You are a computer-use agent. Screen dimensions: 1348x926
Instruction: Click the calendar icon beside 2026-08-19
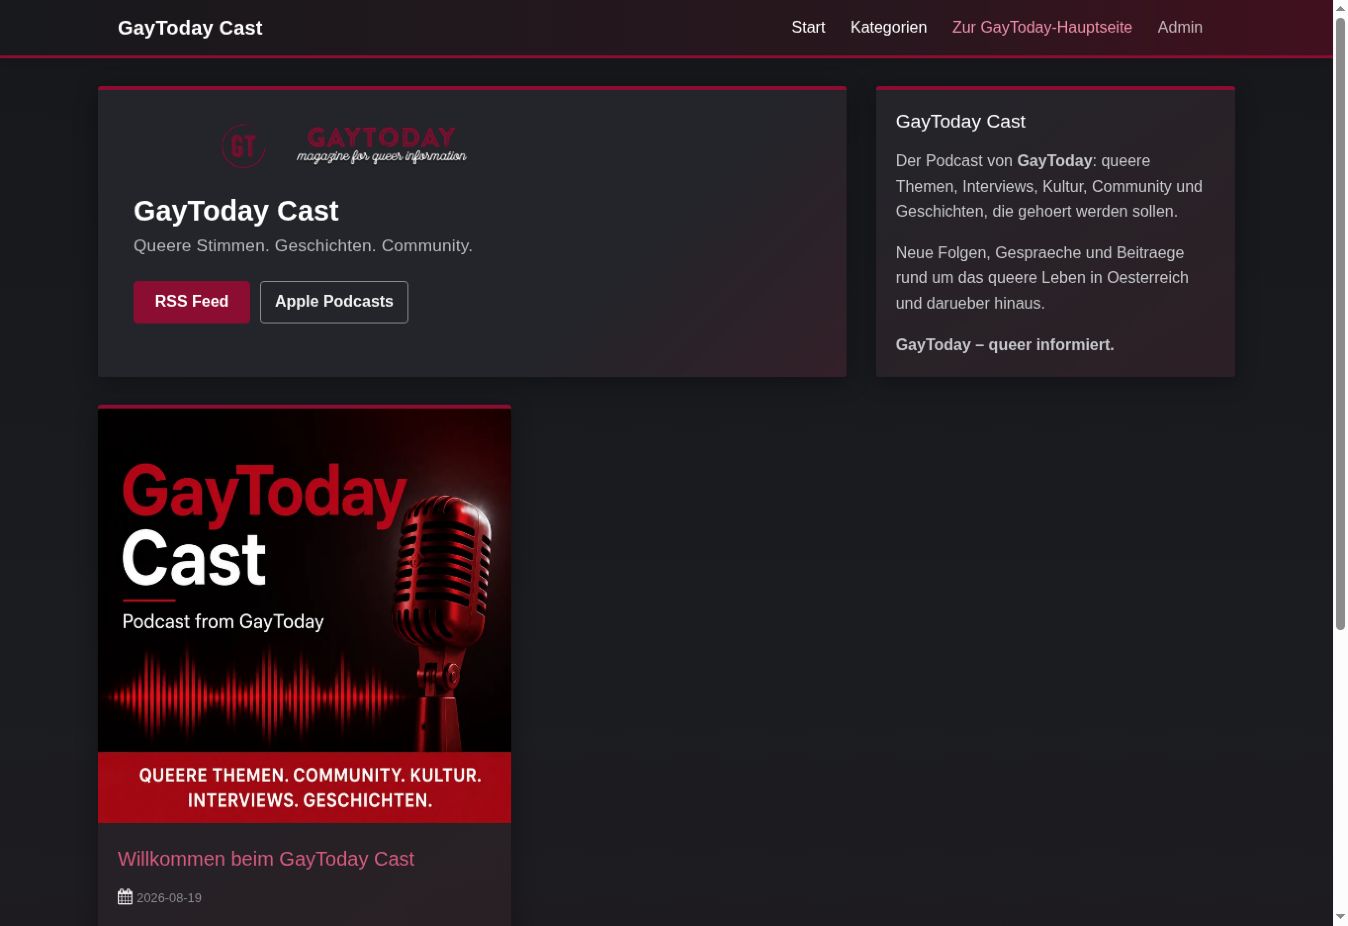coord(125,897)
